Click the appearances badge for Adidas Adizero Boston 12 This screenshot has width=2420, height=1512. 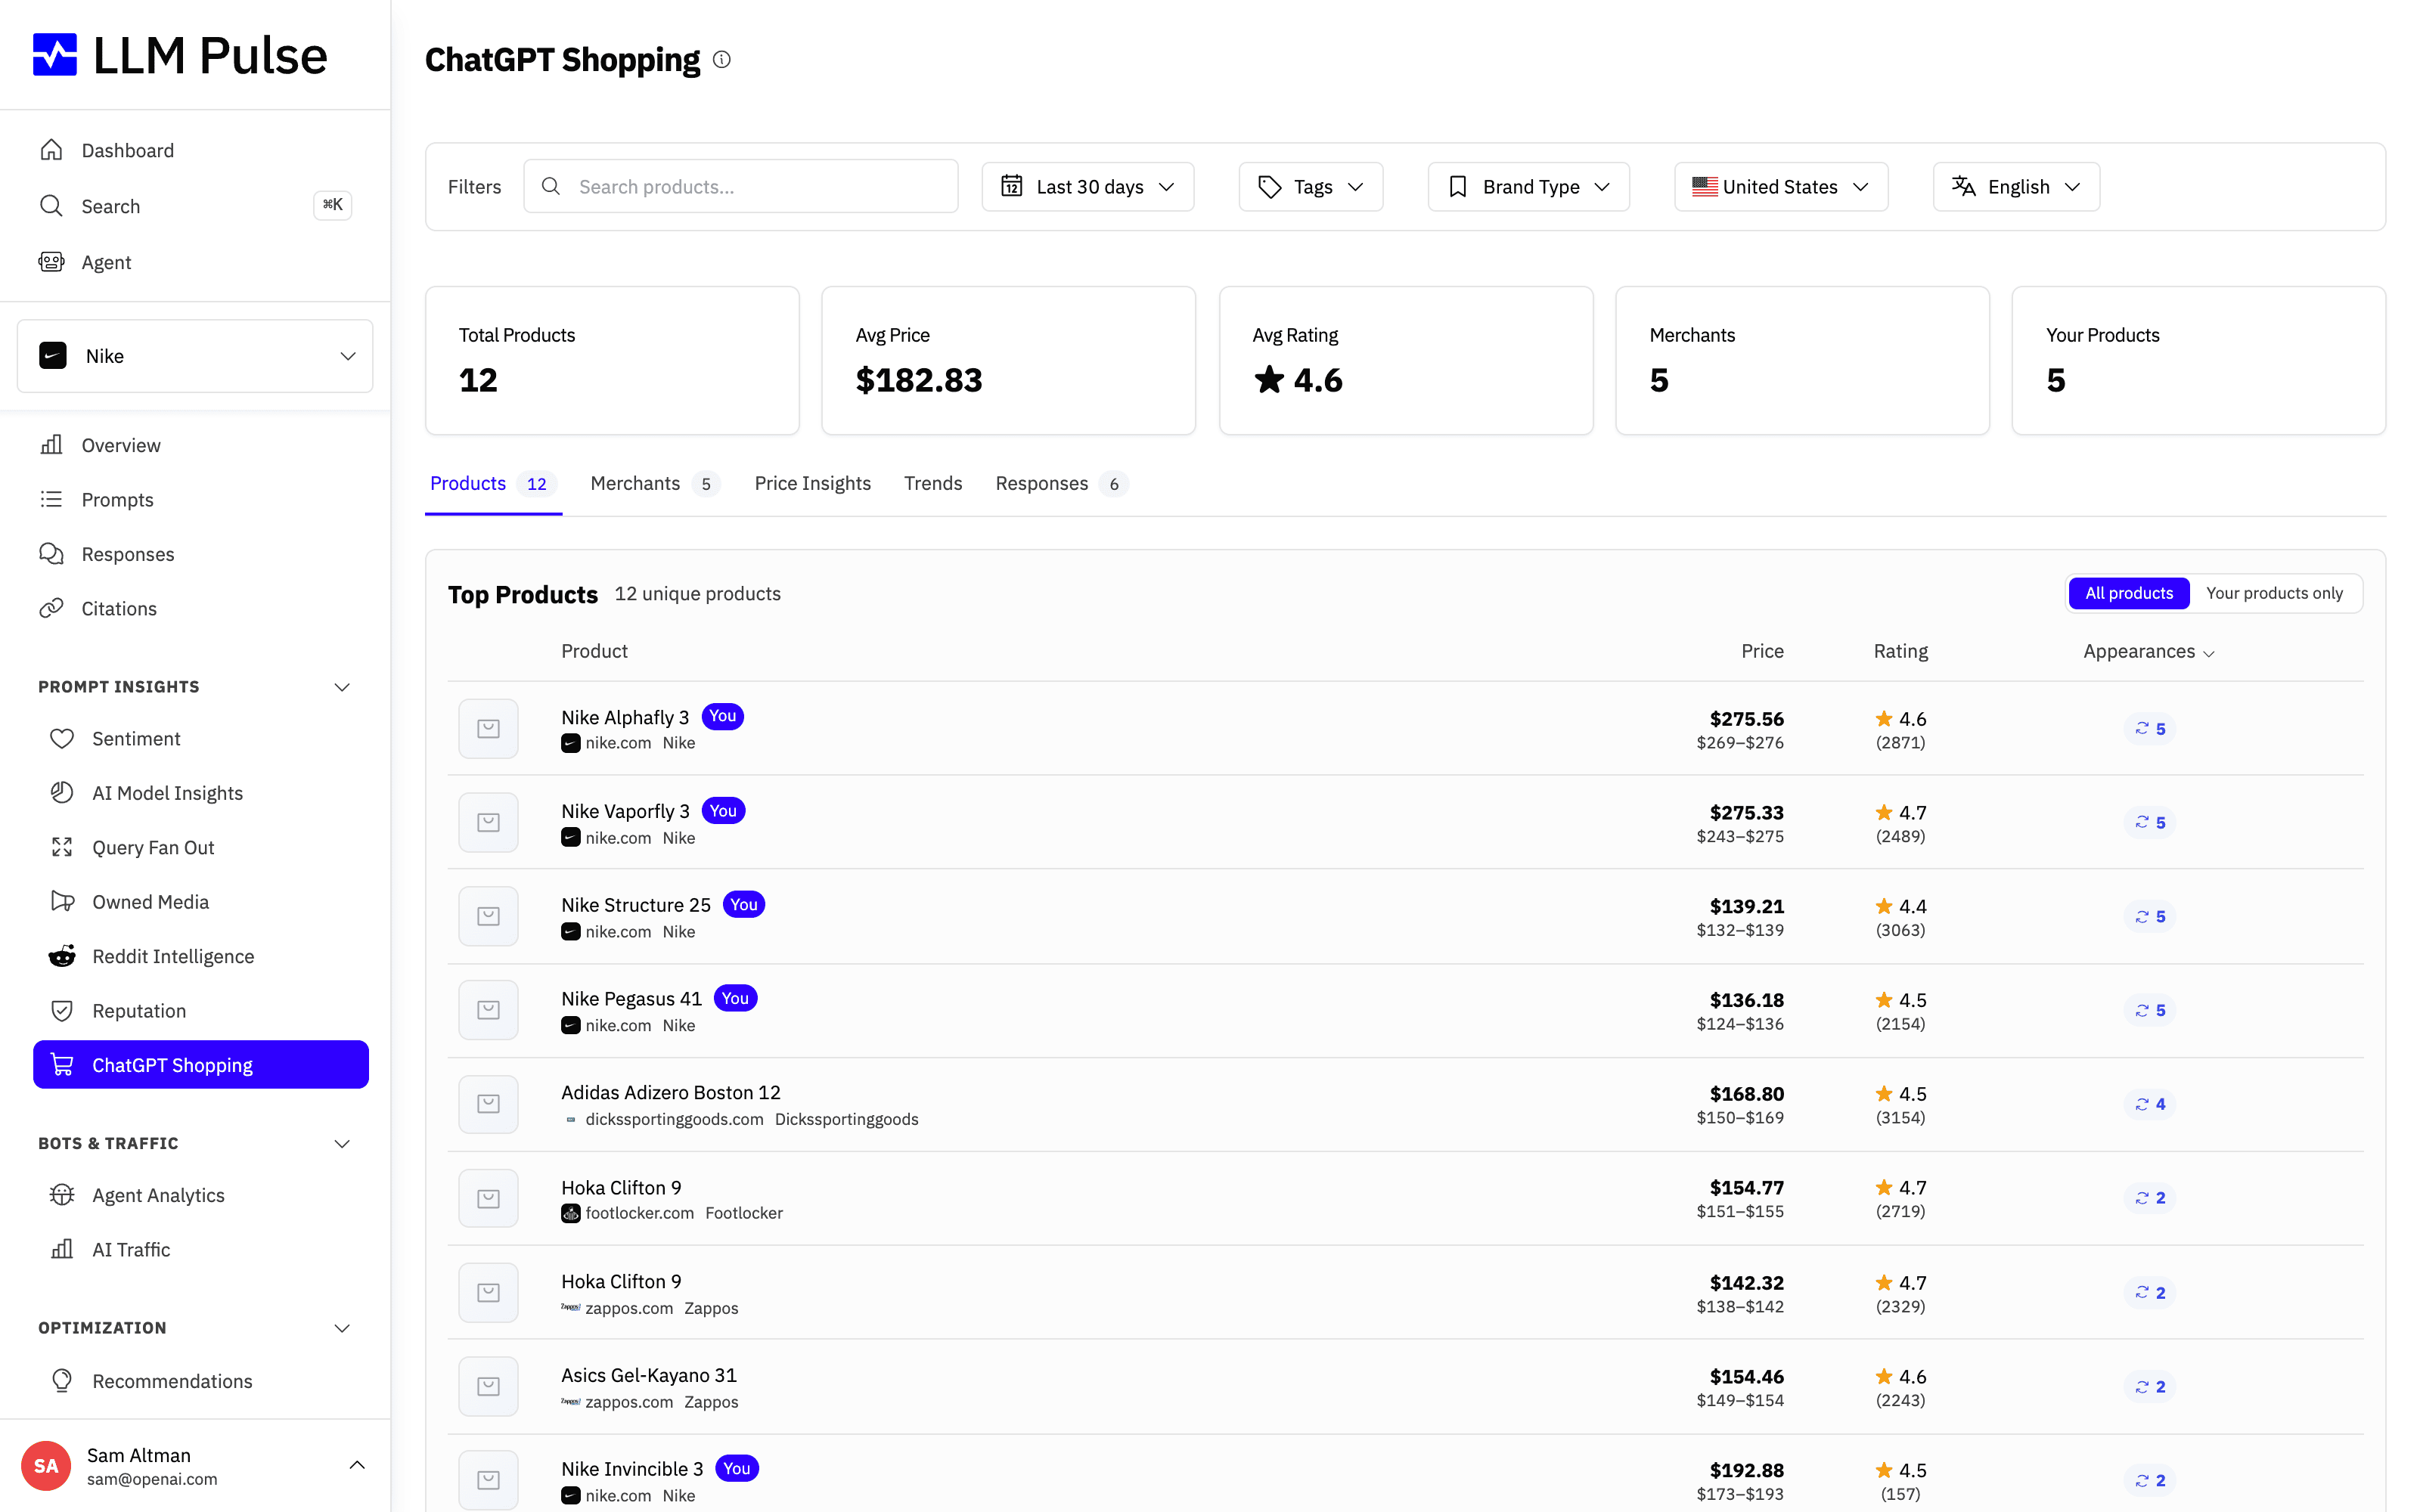point(2149,1104)
